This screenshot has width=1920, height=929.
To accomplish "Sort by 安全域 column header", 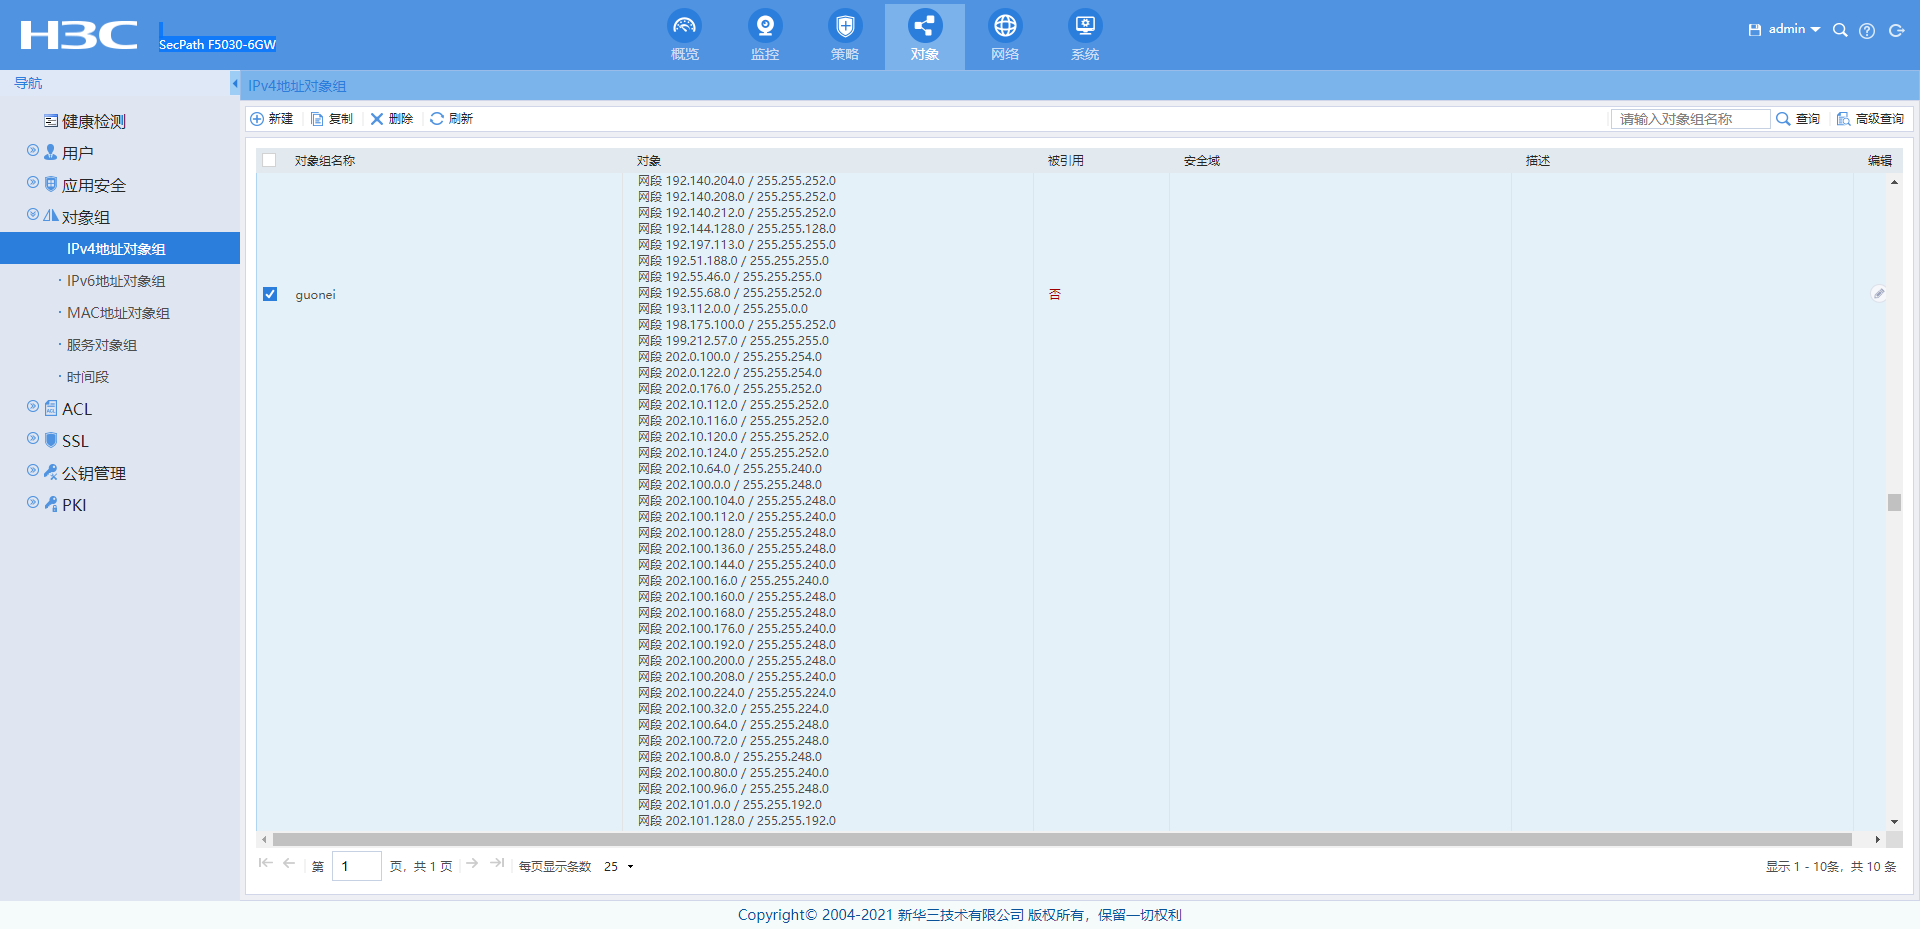I will pyautogui.click(x=1202, y=161).
